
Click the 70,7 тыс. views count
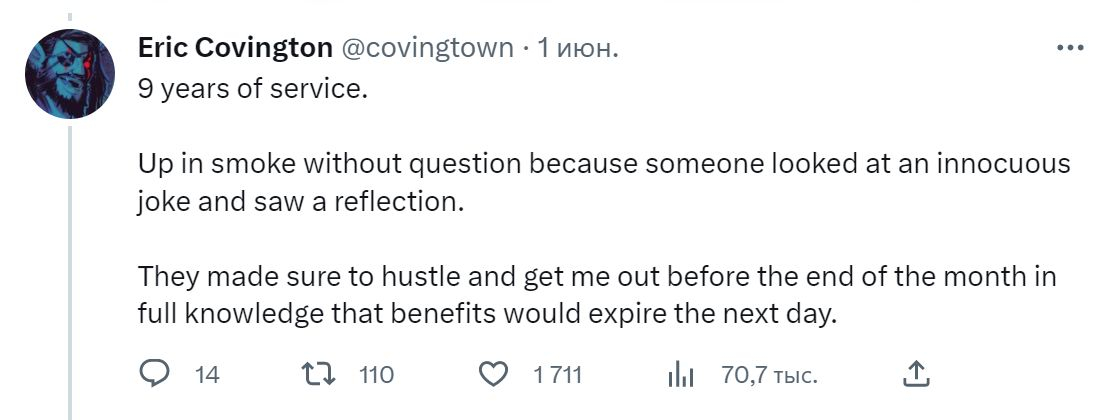769,376
